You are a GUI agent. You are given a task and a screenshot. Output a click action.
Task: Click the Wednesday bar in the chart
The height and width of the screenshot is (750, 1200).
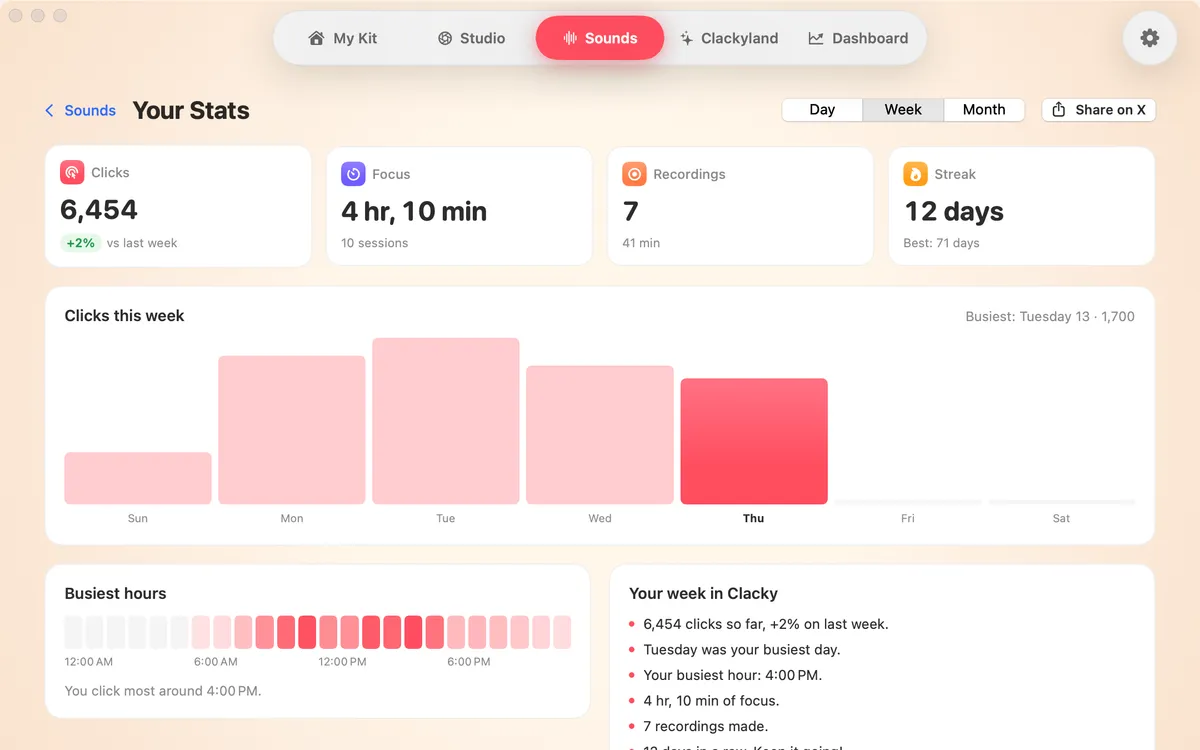click(x=600, y=435)
